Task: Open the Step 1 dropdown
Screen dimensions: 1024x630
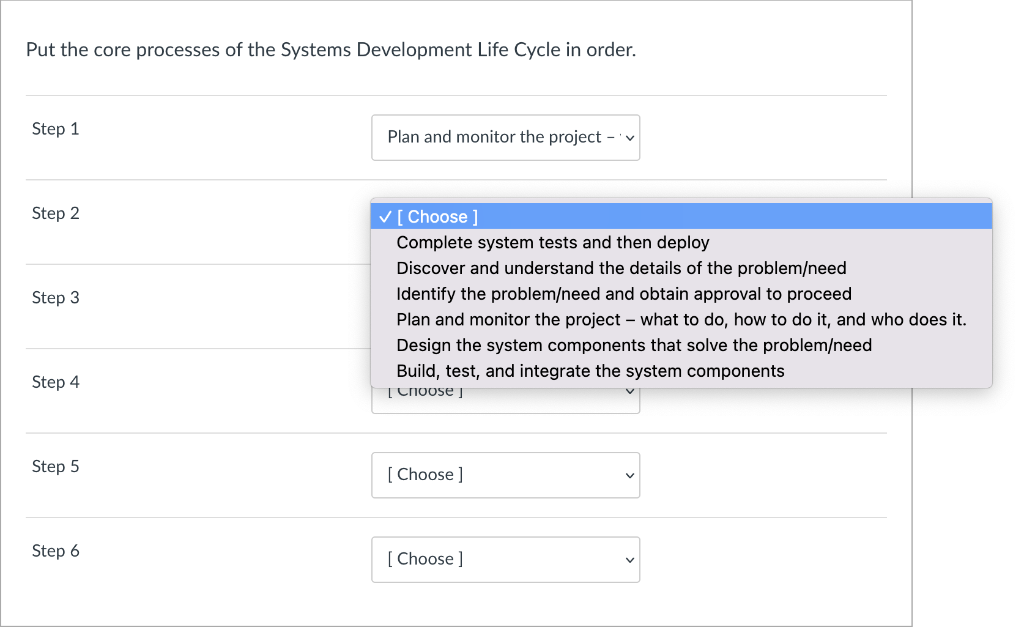Action: coord(505,138)
